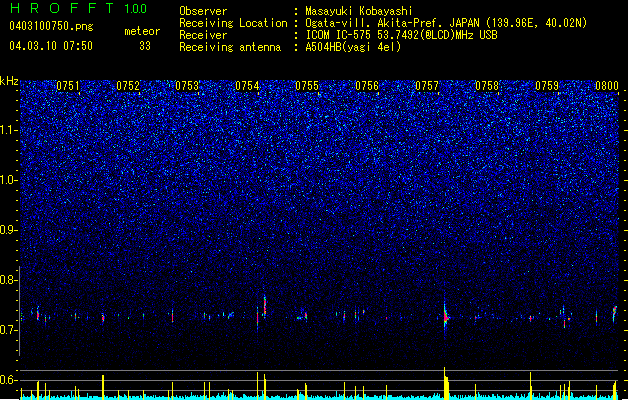Click the tall echo streak just after 0754
This screenshot has height=400, width=629.
coord(265,306)
